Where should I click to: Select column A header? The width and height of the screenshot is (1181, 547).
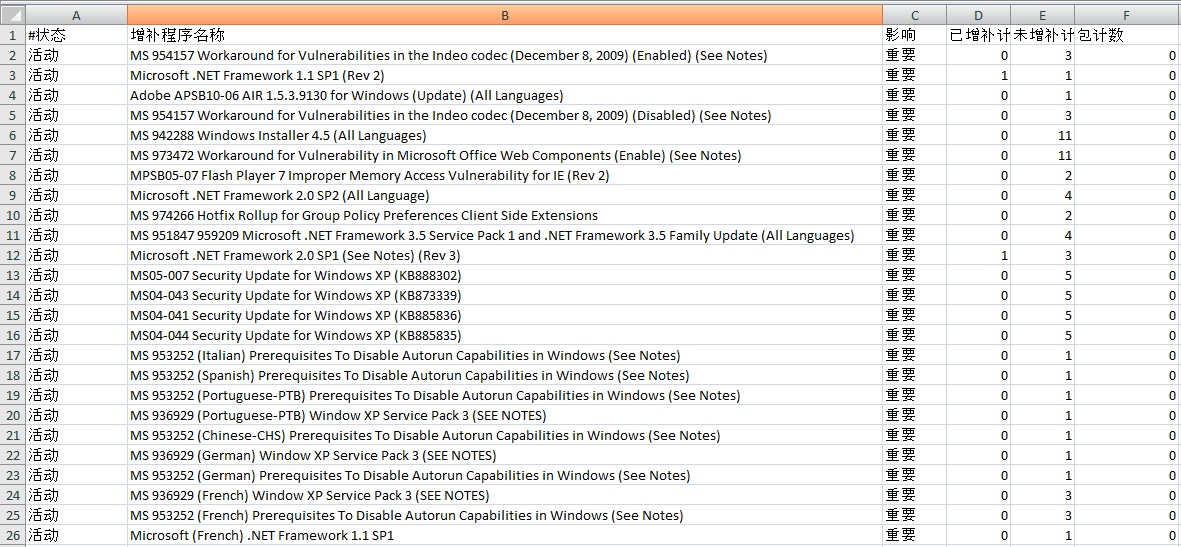tap(76, 15)
